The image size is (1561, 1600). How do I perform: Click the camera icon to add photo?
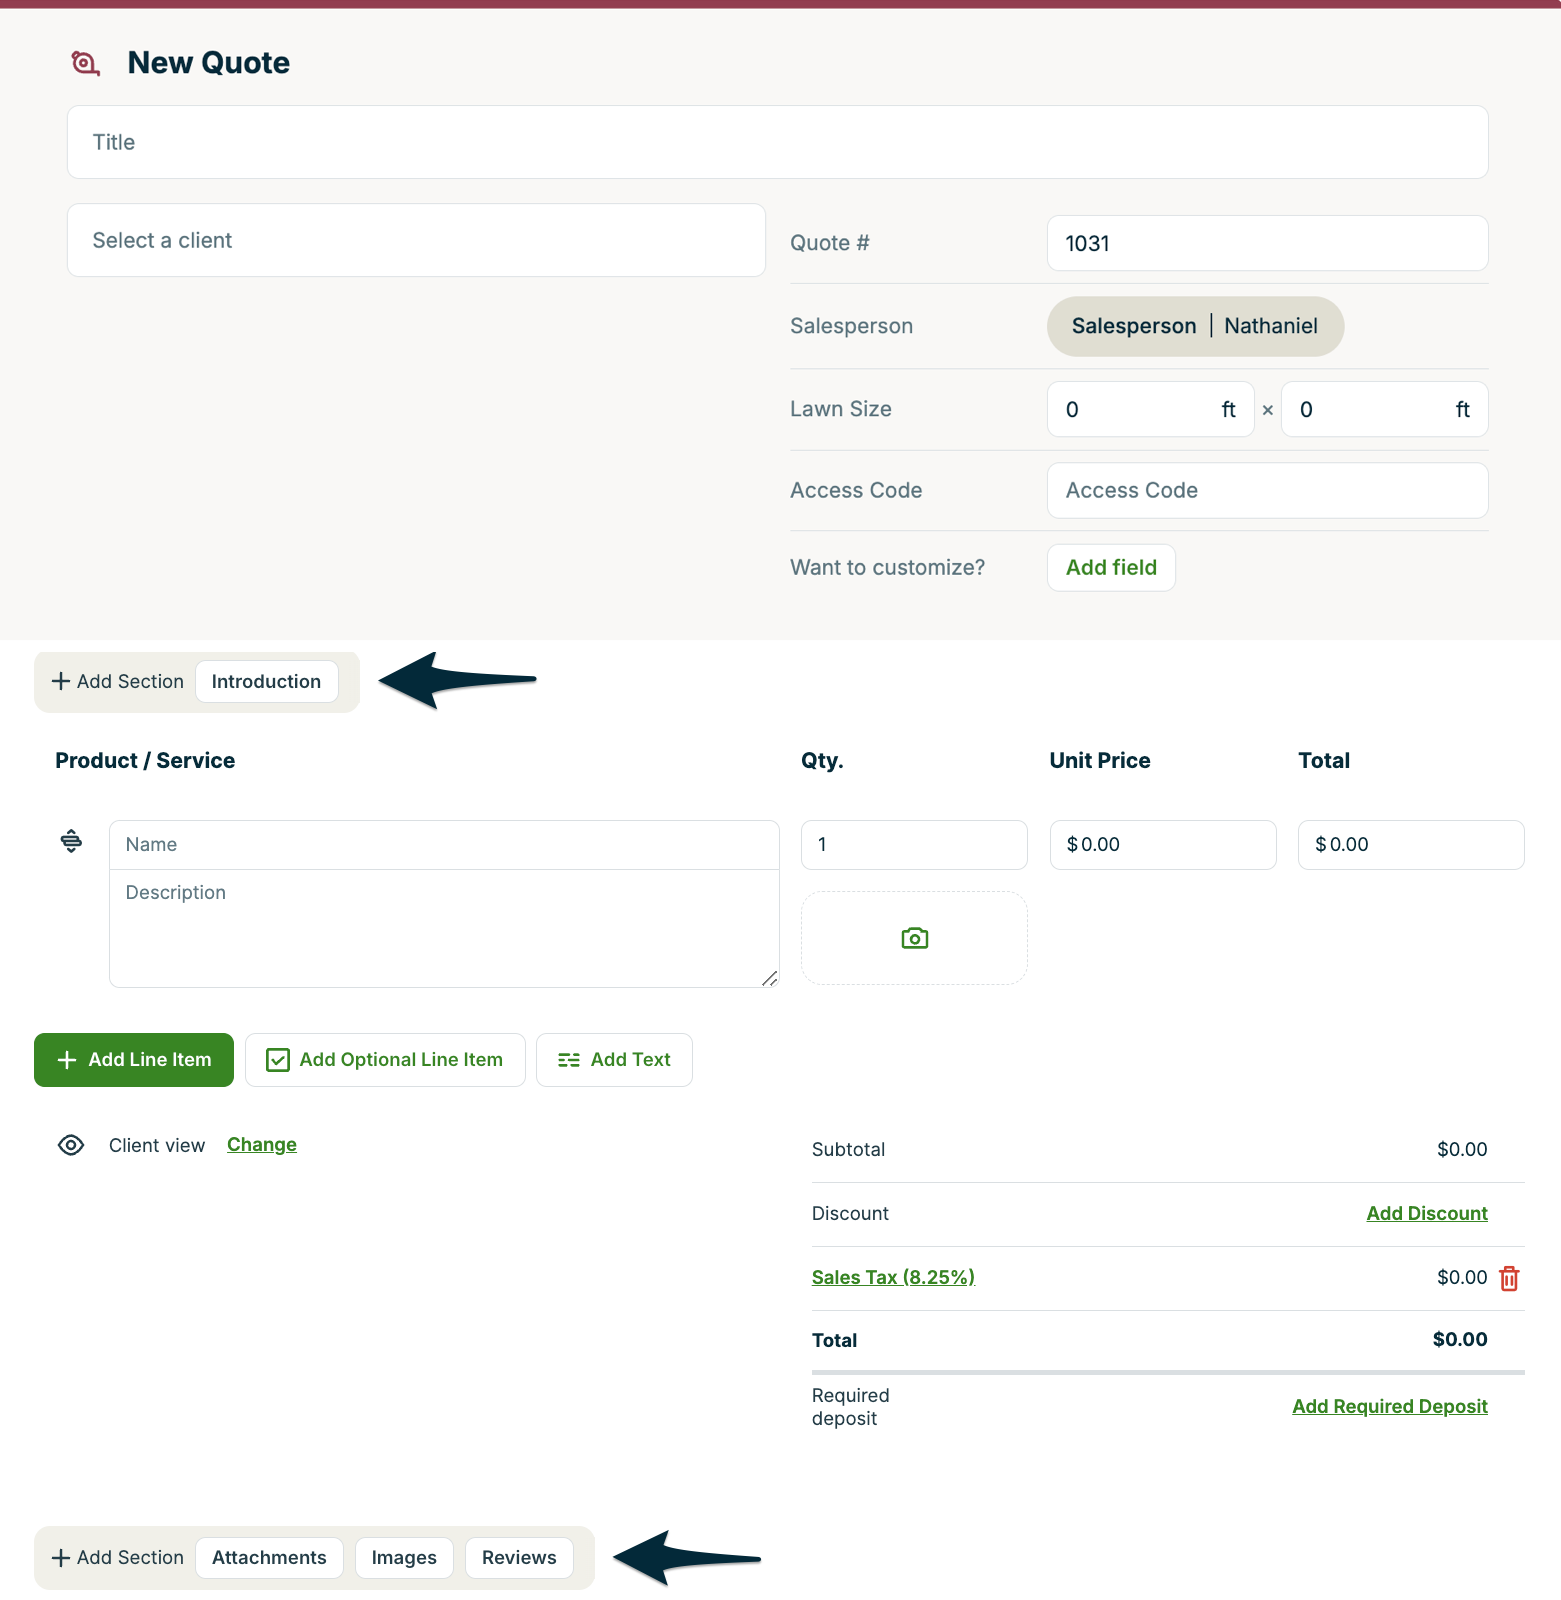(914, 938)
